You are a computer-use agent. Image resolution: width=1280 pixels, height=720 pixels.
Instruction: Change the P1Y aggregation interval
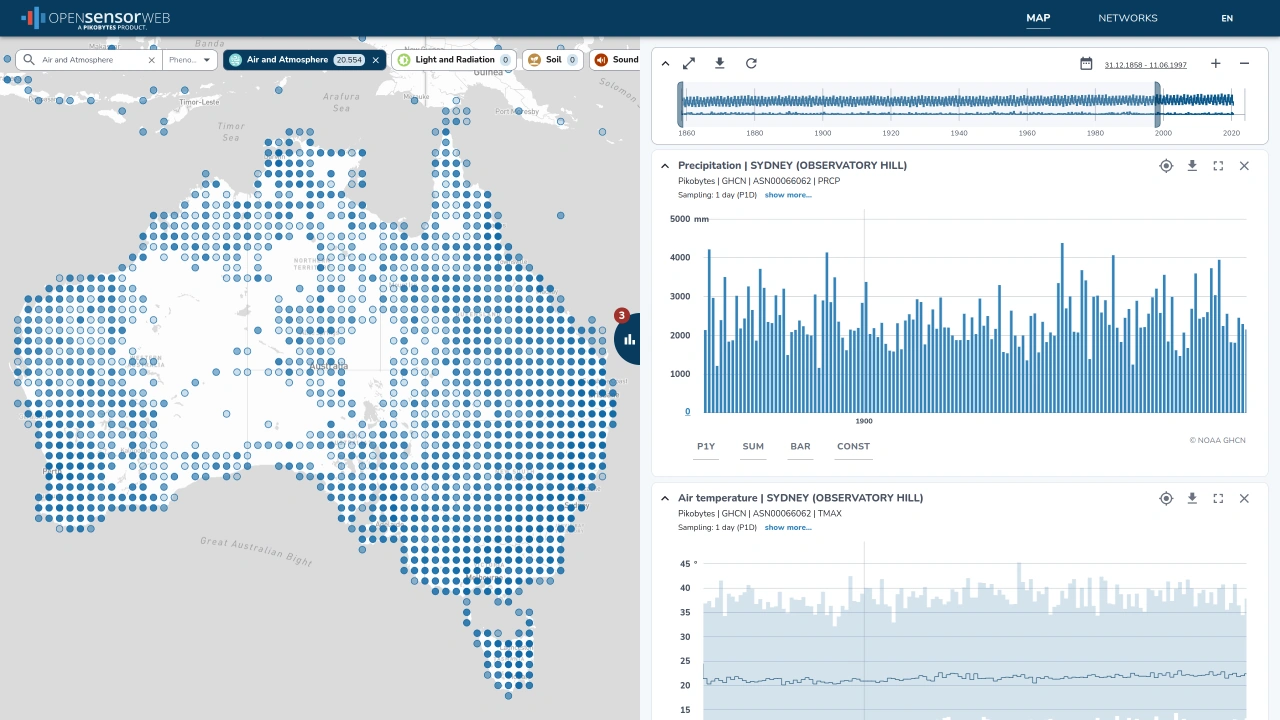706,447
